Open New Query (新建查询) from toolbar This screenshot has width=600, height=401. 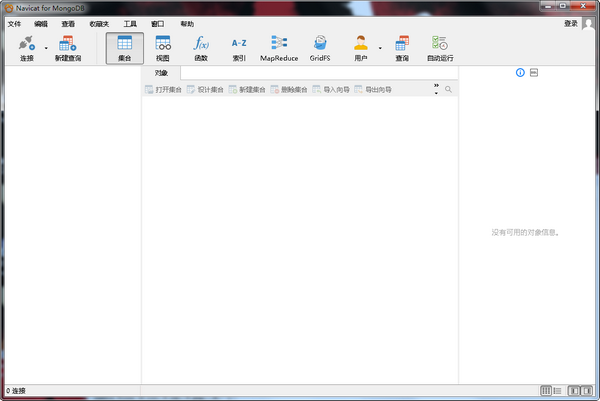[x=68, y=47]
